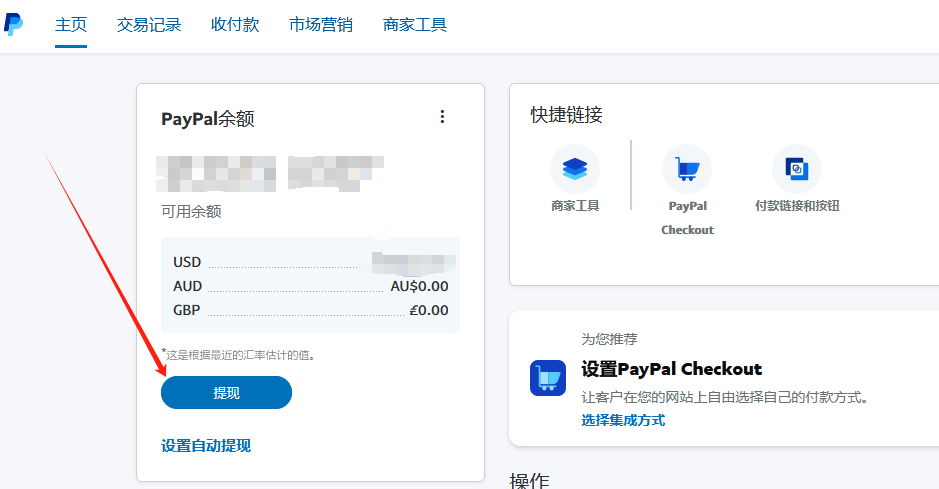Viewport: 939px width, 489px height.
Task: Open the 商家工具 quick link icon
Action: (575, 169)
